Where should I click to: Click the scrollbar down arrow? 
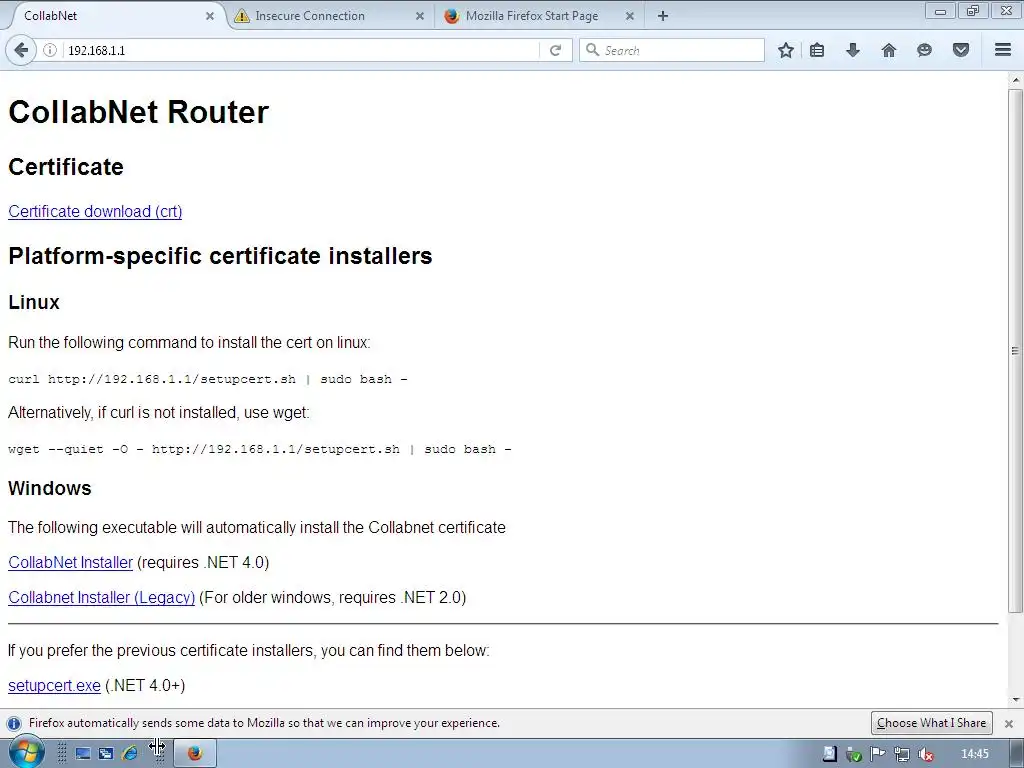[x=1015, y=700]
